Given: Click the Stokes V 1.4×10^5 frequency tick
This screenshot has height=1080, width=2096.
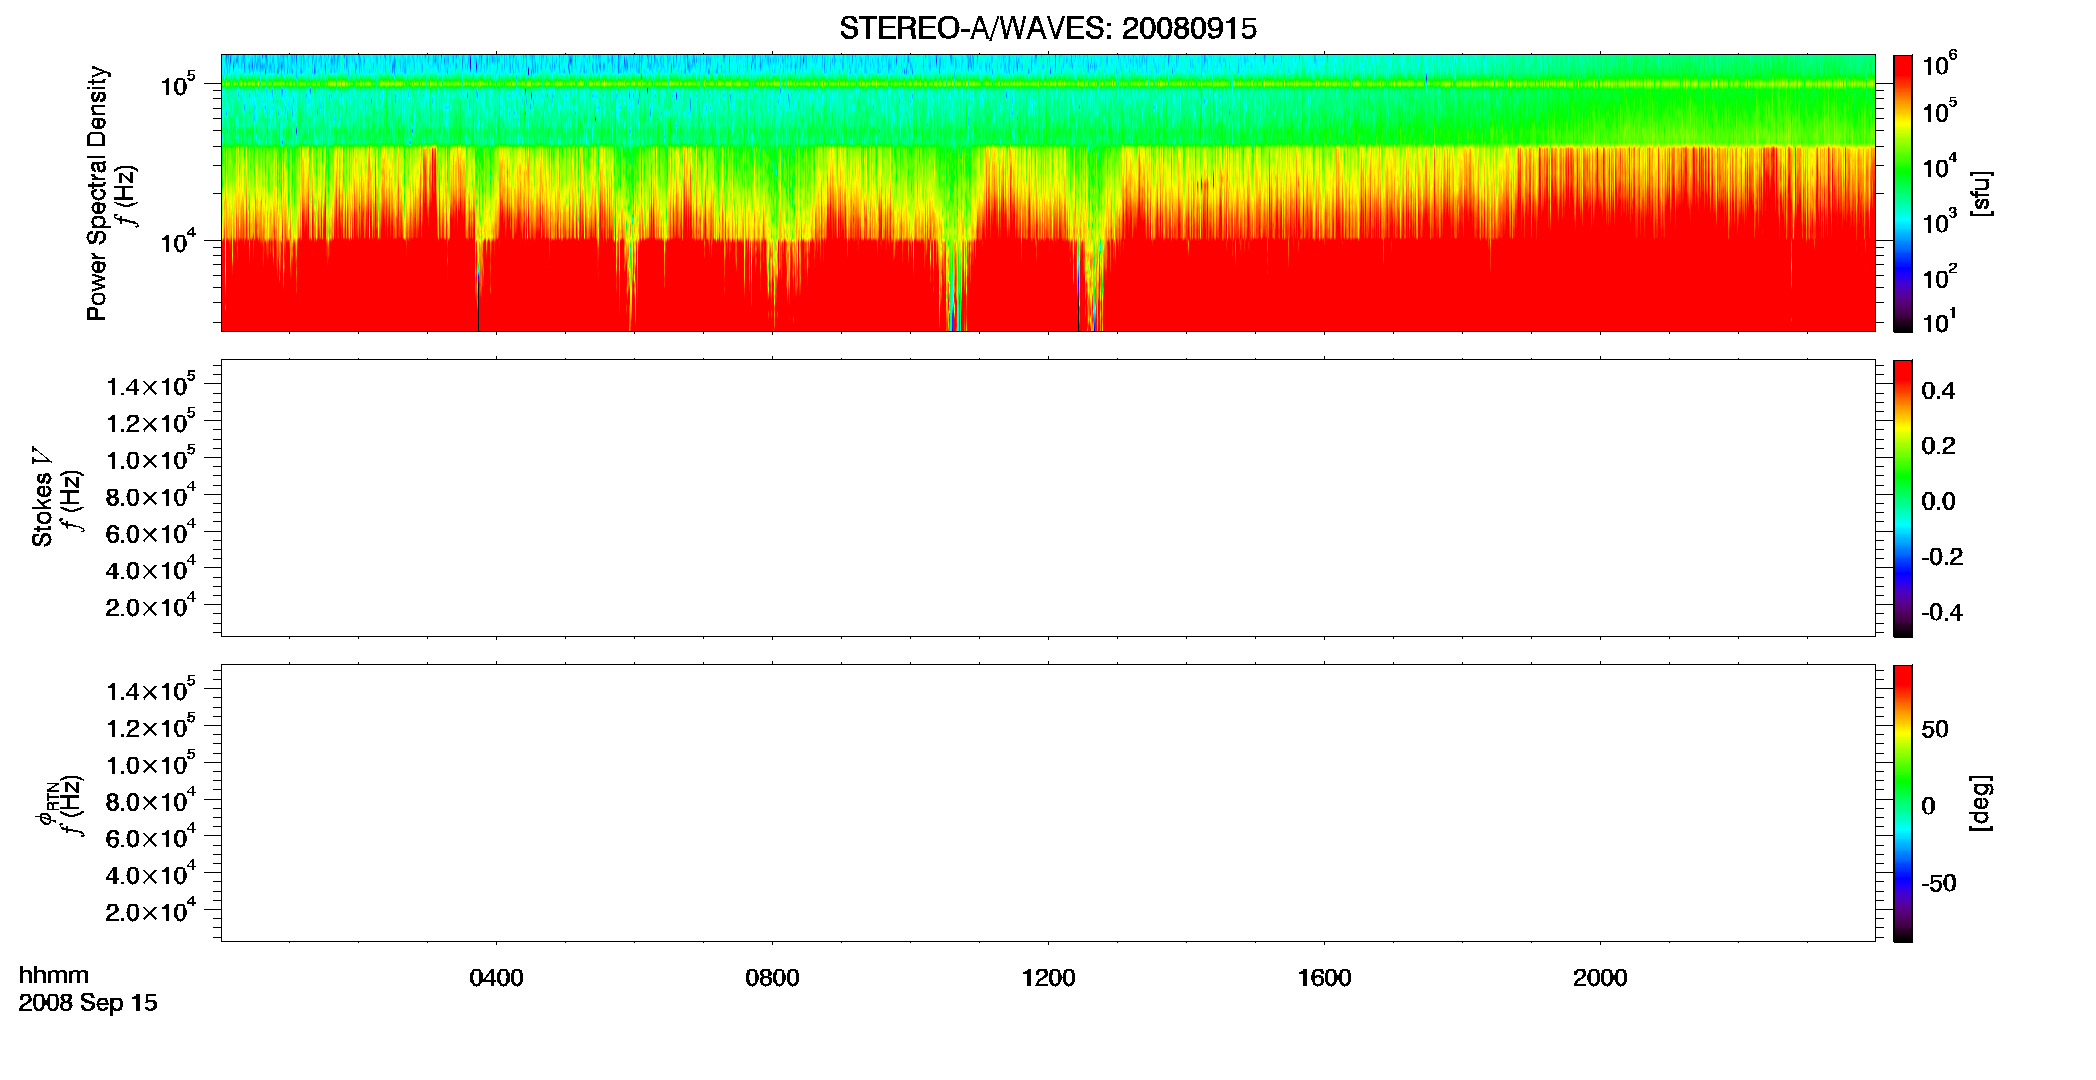Looking at the screenshot, I should (x=150, y=385).
